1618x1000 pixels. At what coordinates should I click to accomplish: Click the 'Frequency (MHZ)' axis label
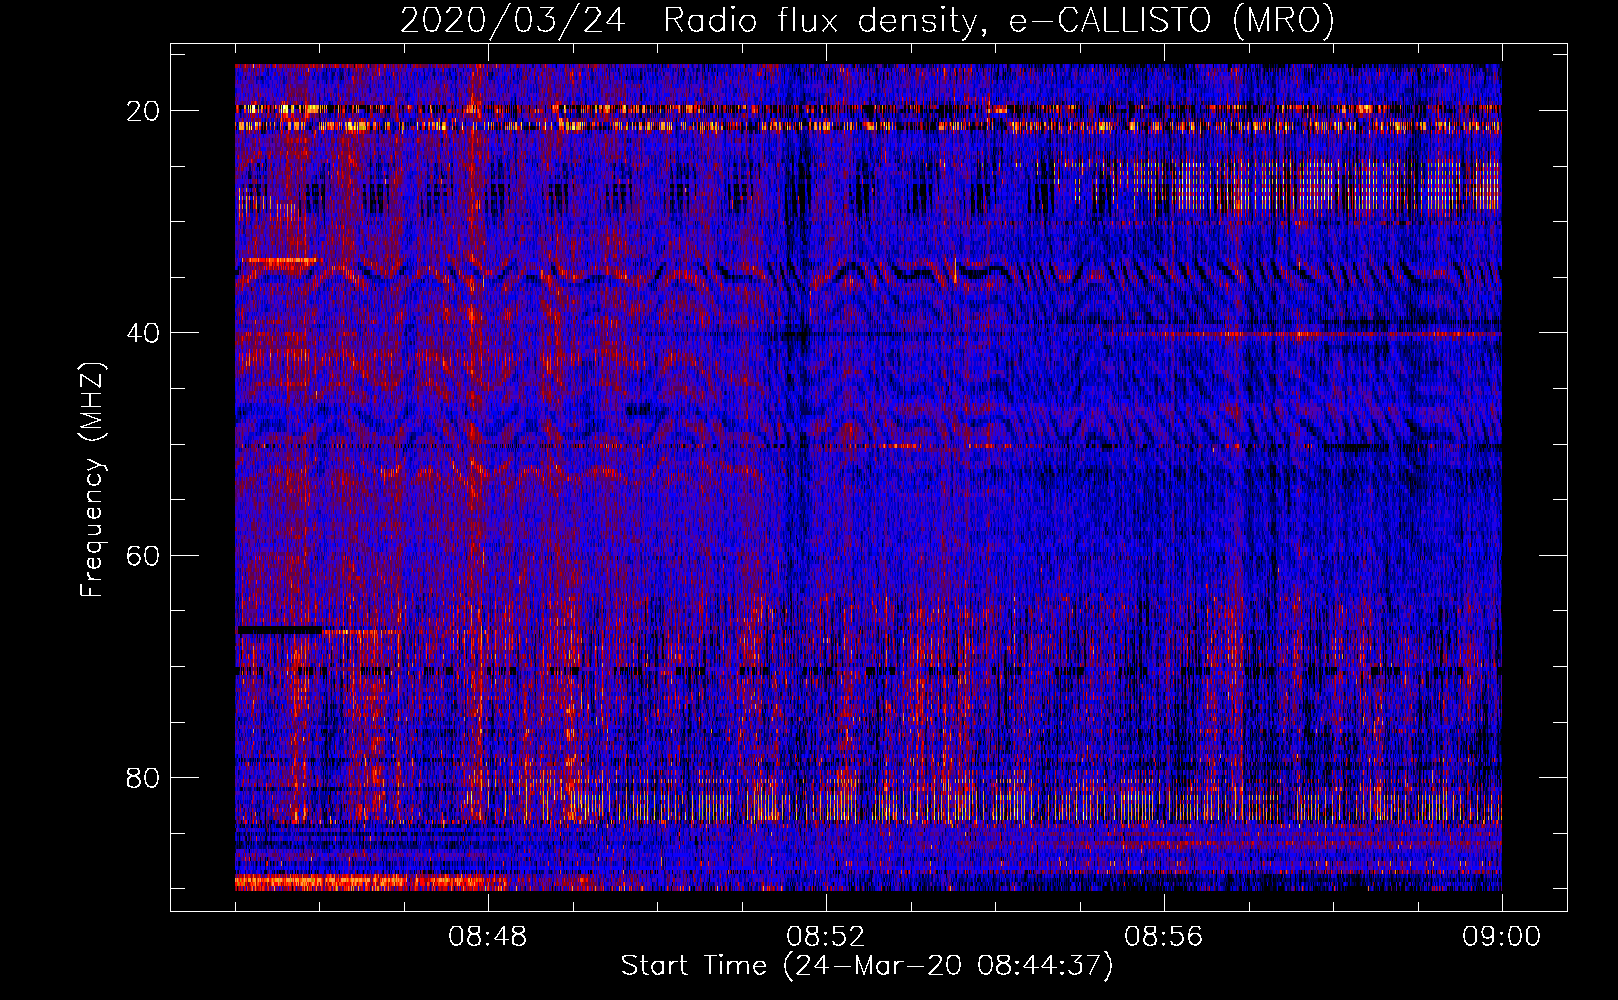91,480
